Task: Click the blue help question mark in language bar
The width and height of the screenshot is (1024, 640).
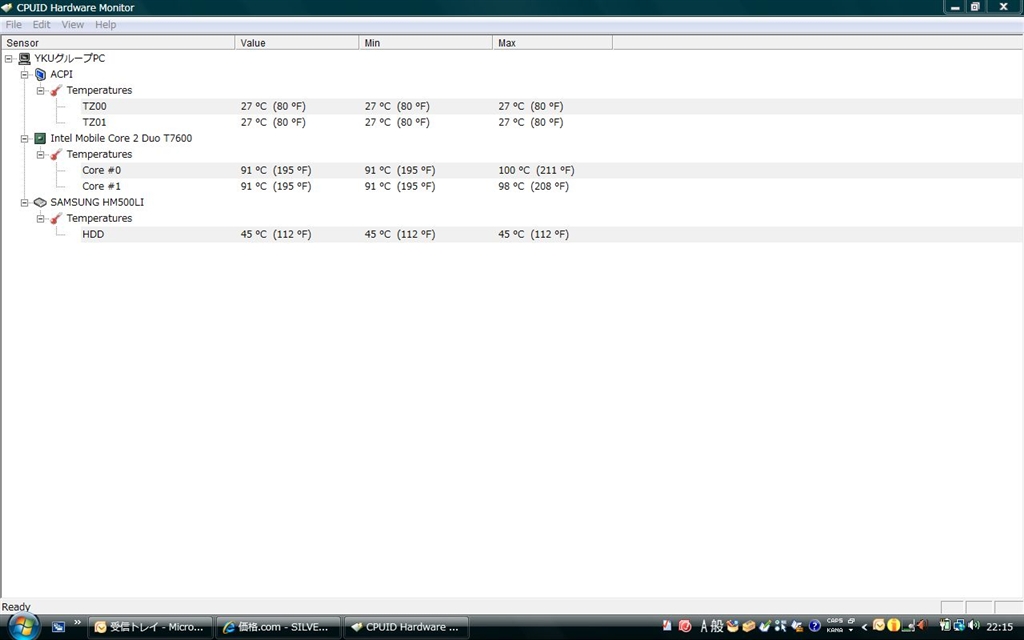Action: 814,626
